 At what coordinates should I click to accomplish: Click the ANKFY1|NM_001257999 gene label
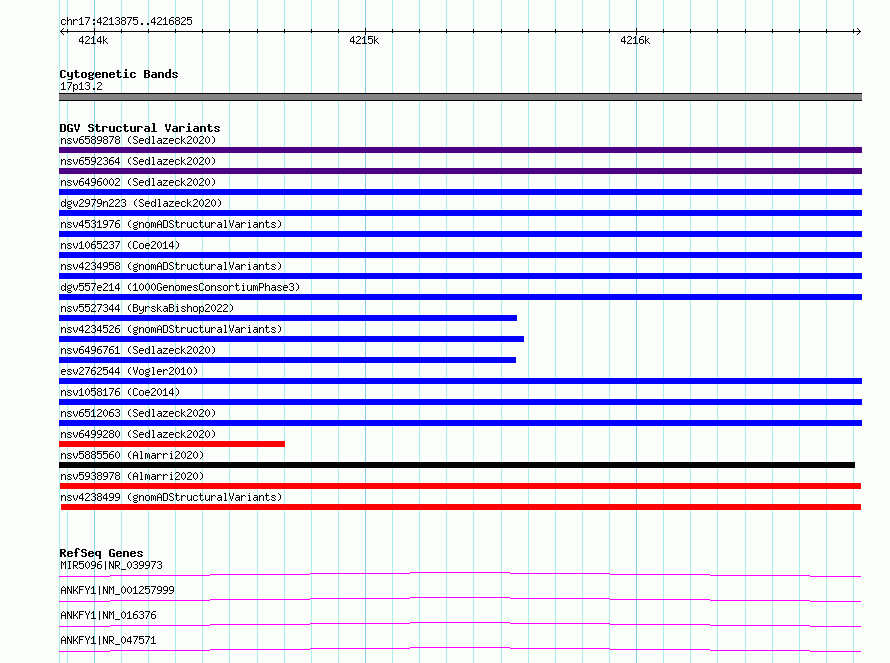click(117, 590)
